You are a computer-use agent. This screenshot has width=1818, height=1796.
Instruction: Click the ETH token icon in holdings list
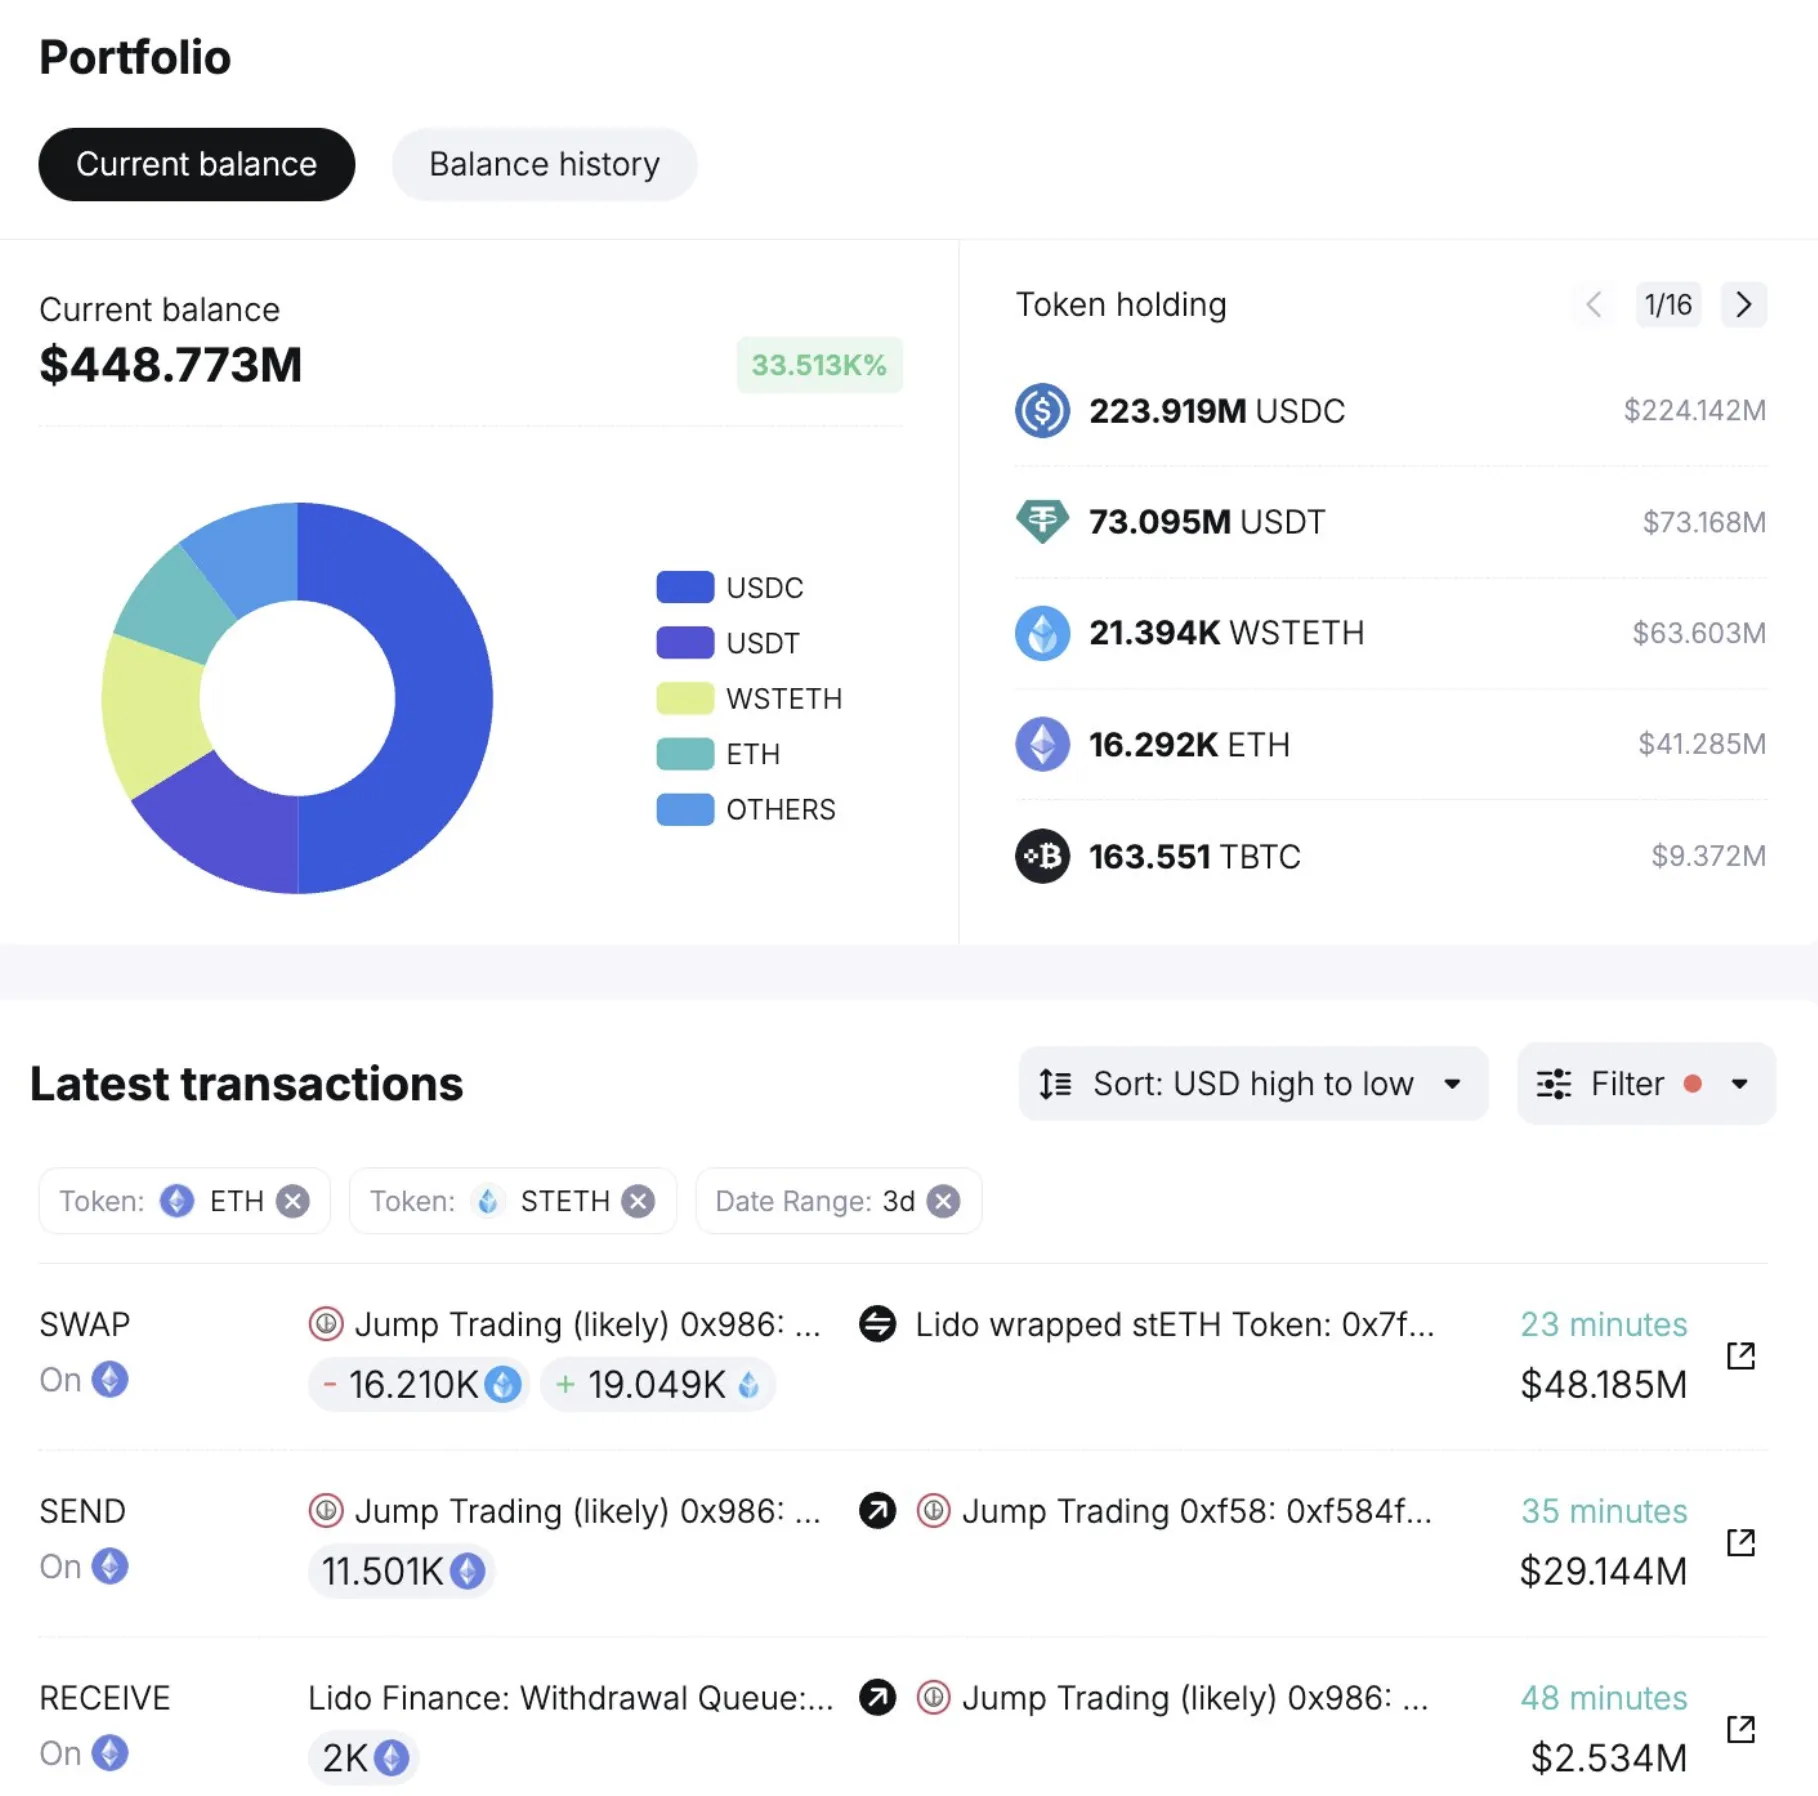pos(1041,744)
